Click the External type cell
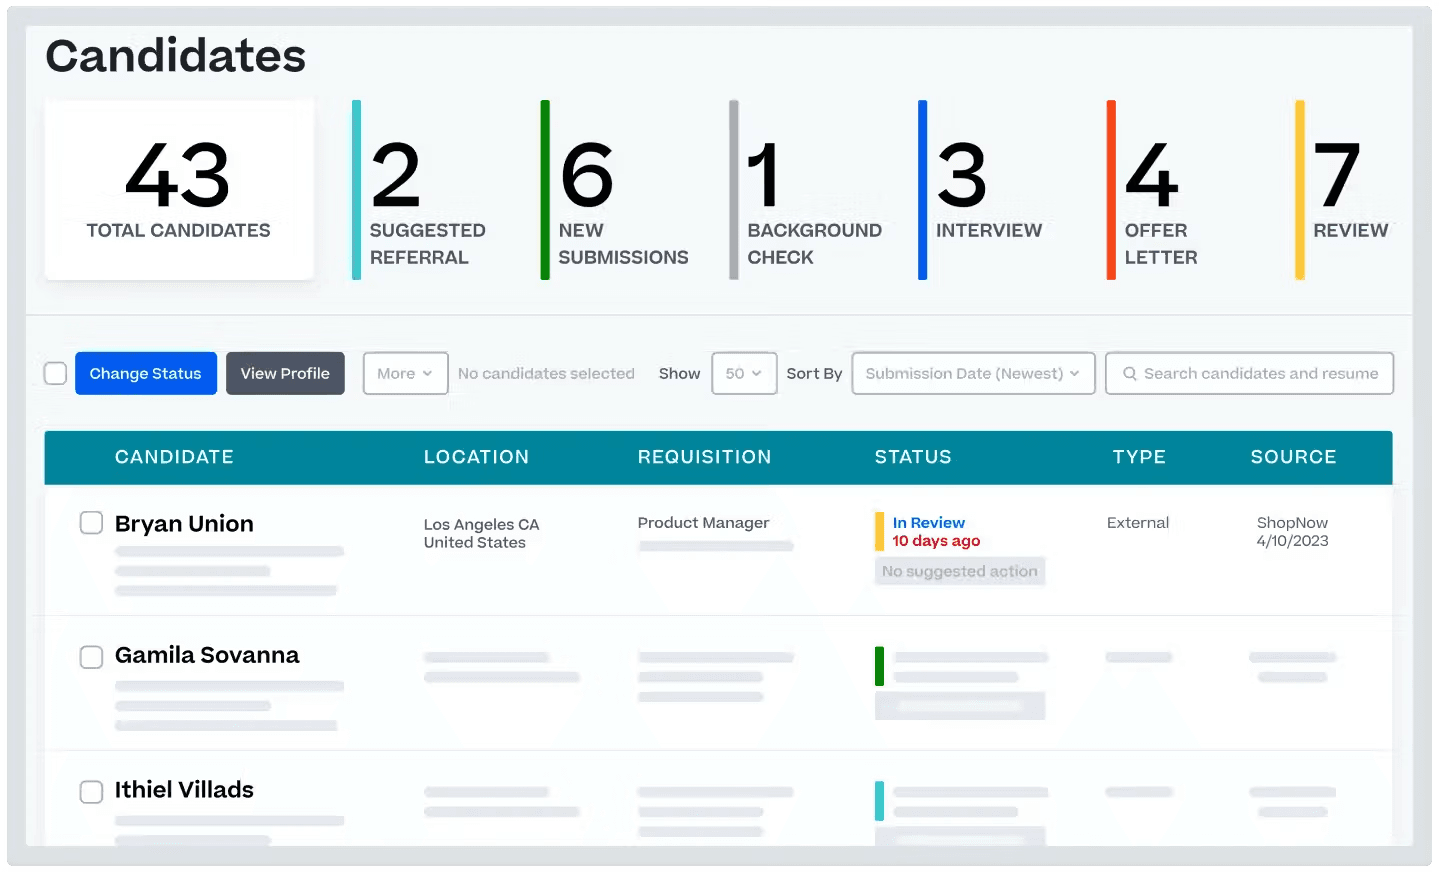1440x872 pixels. [1138, 523]
